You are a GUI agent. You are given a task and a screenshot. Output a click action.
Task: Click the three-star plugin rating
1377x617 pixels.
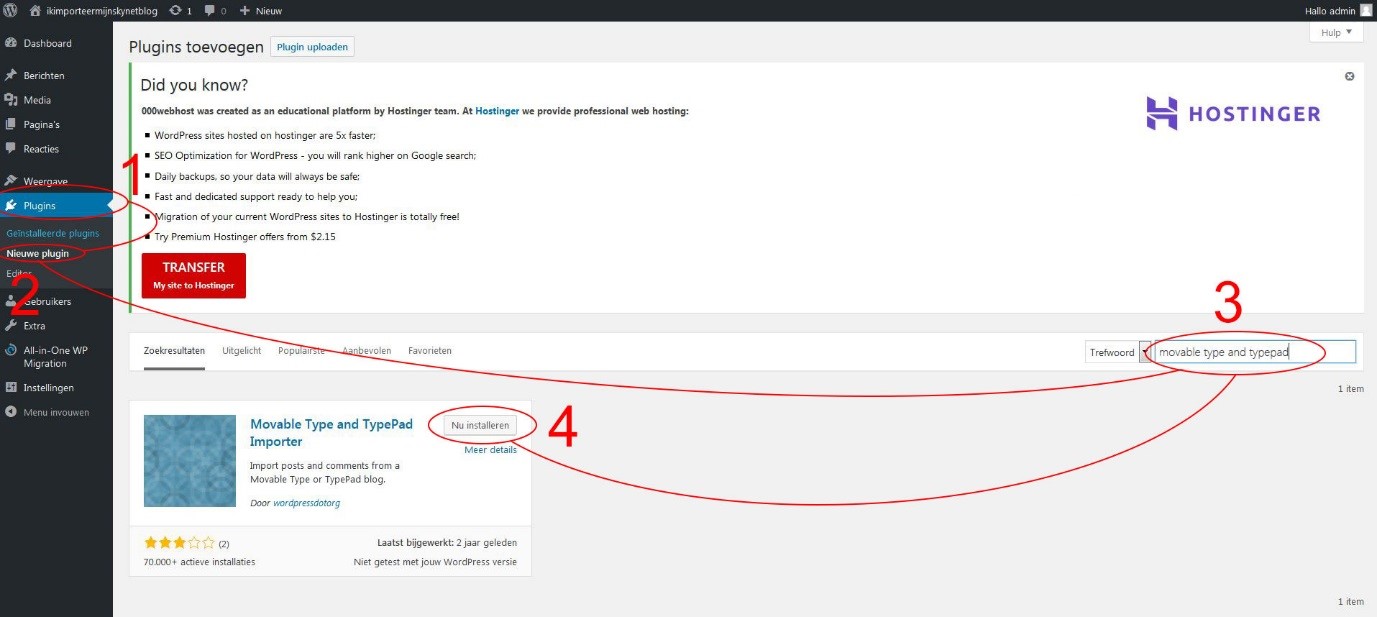(x=179, y=543)
